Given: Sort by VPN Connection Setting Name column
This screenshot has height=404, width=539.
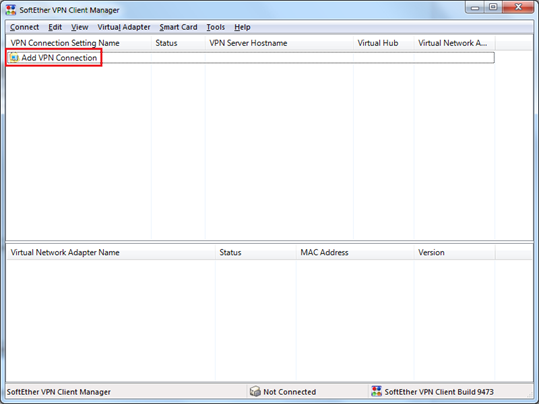Looking at the screenshot, I should pyautogui.click(x=79, y=43).
